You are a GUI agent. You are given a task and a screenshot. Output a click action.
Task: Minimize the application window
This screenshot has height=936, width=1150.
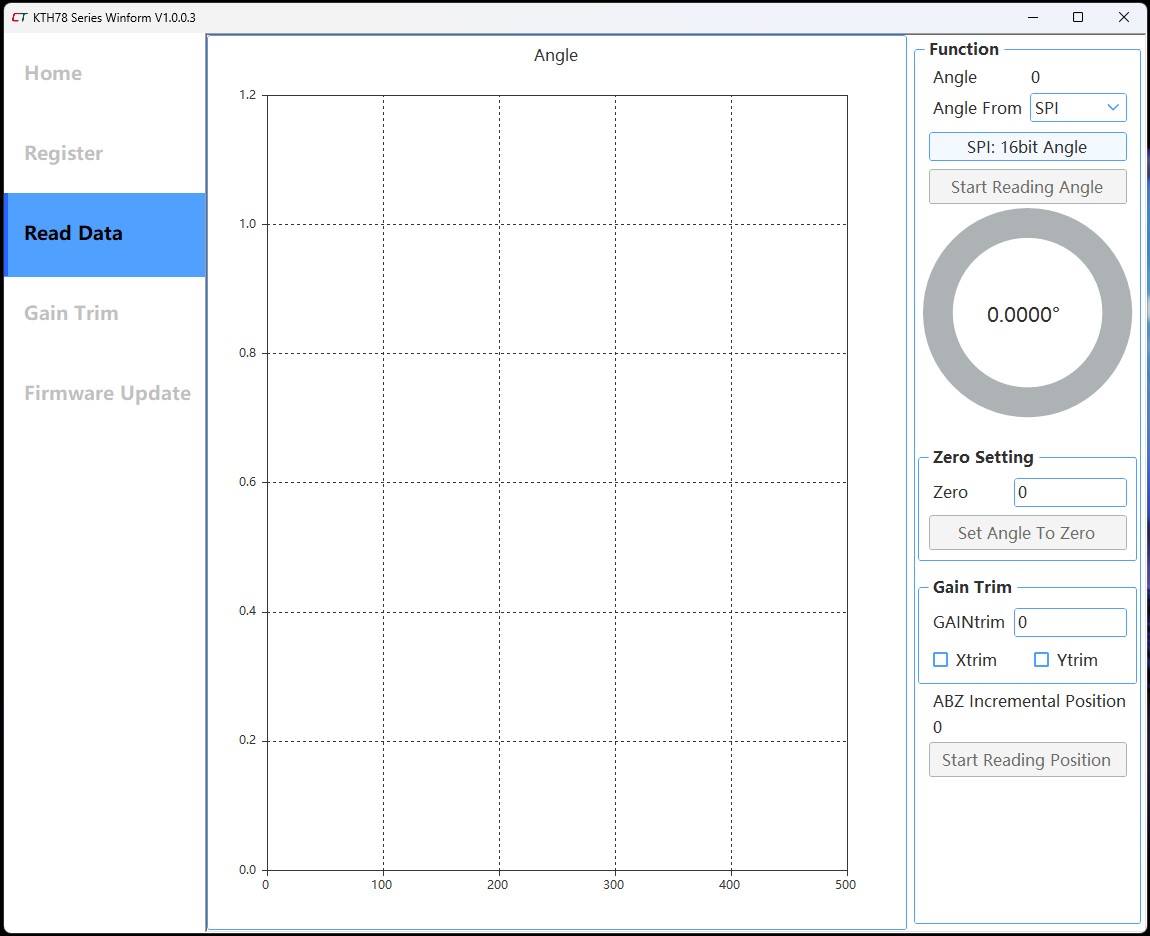coord(1032,17)
